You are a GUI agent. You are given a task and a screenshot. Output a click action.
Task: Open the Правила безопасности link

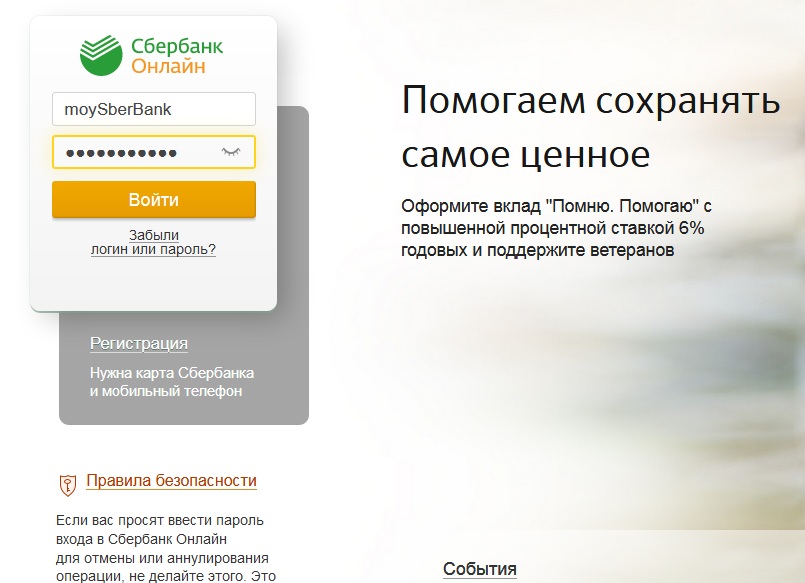coord(171,481)
